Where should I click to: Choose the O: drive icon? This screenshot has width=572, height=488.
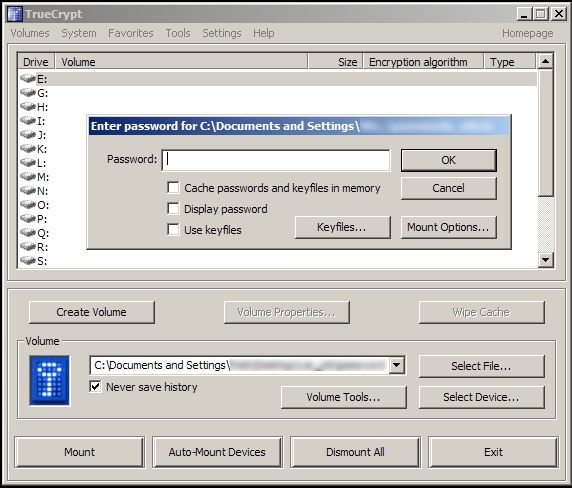[28, 205]
